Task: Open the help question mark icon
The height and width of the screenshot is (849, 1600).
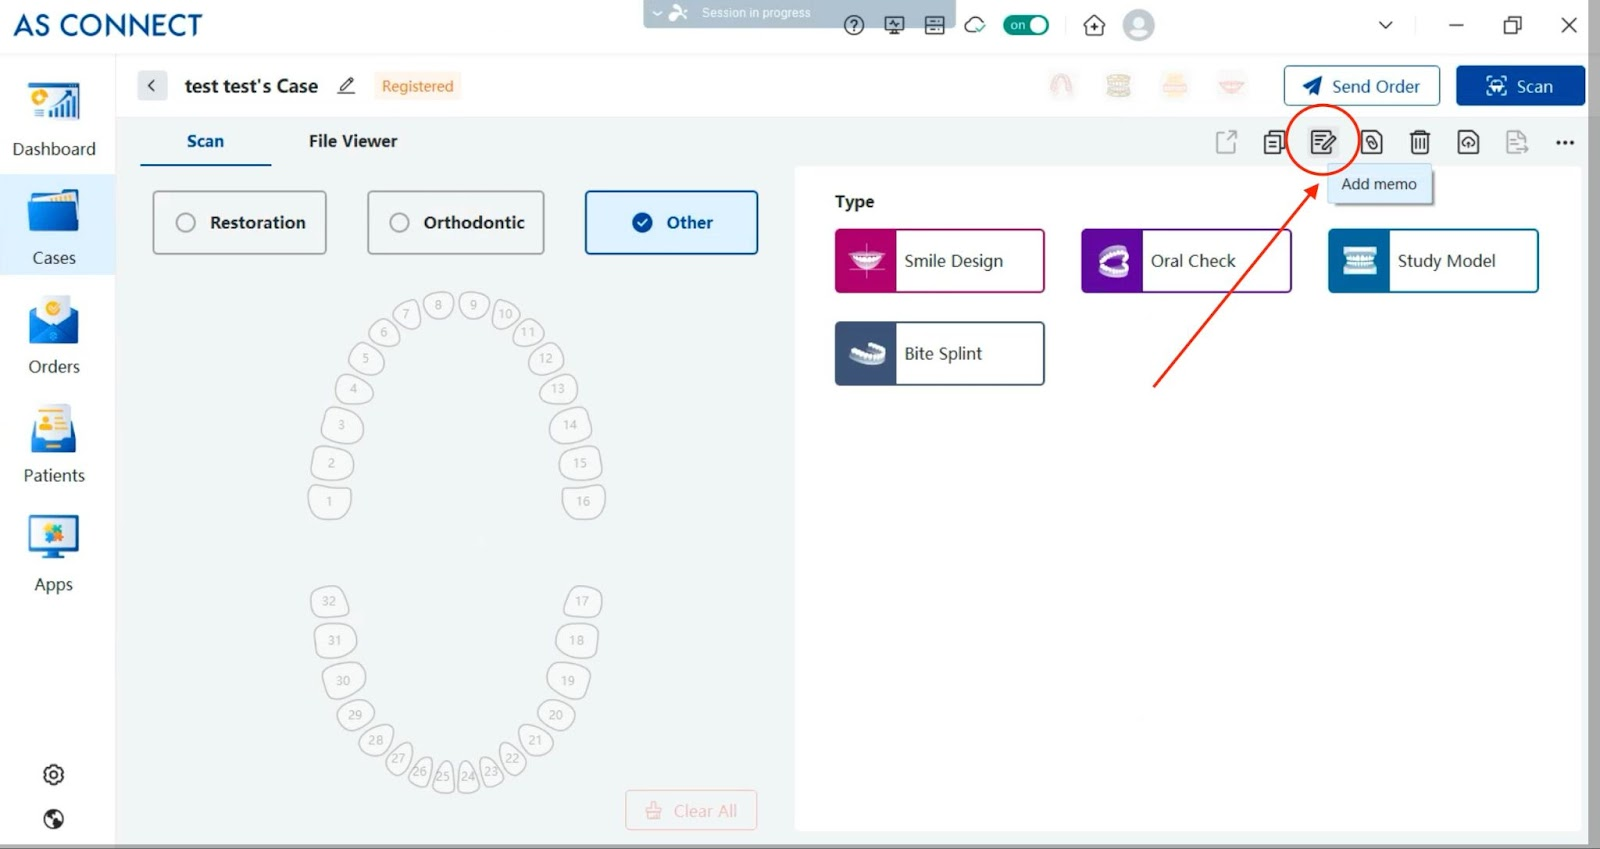Action: [853, 26]
